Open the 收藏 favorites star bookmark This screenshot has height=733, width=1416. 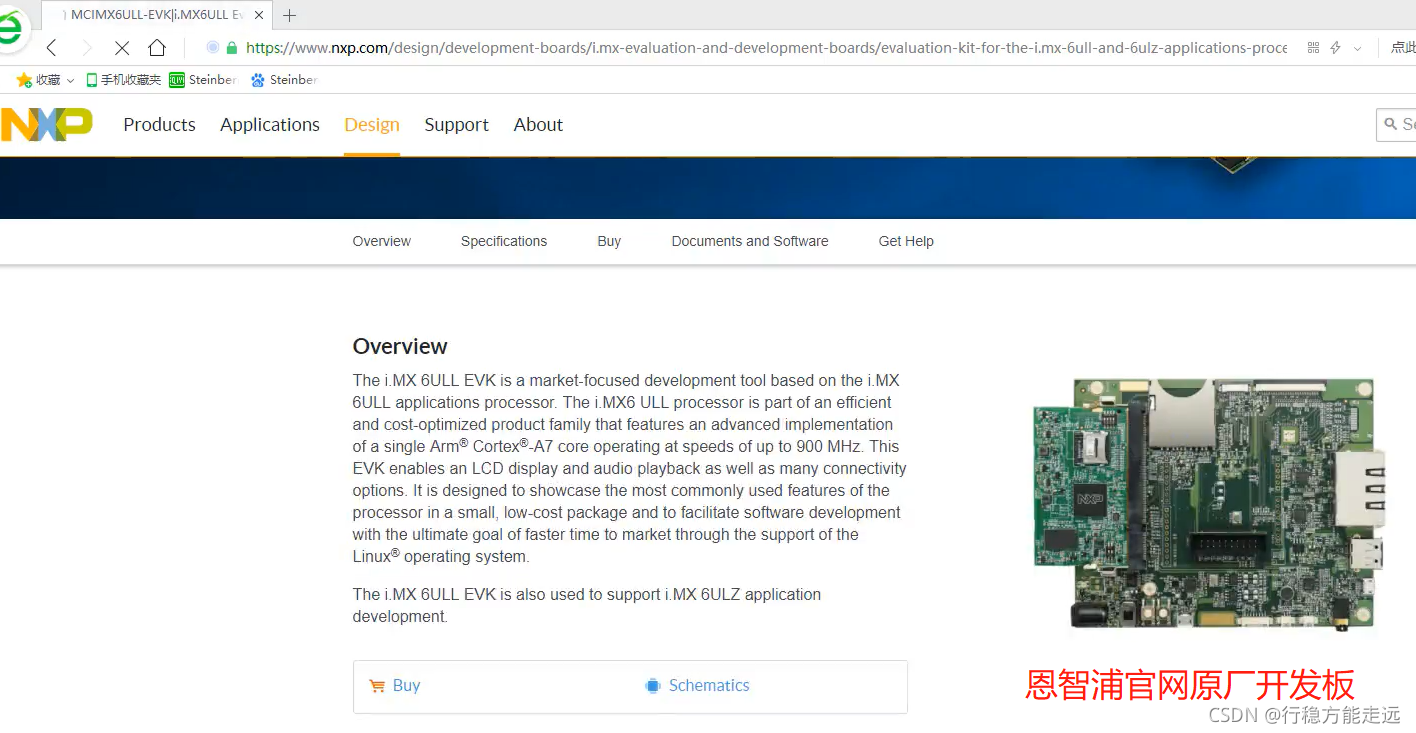tap(38, 80)
